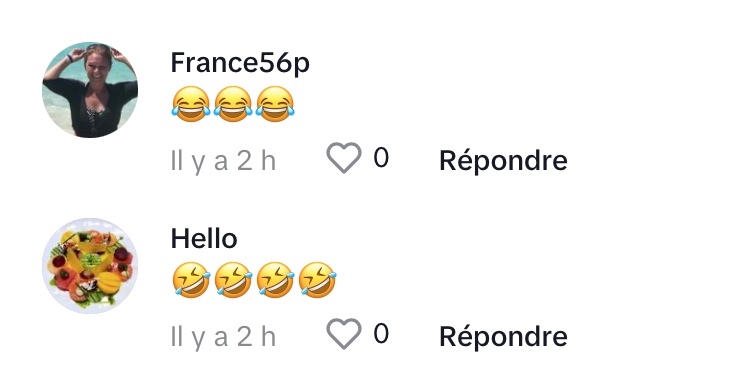
Task: Open Hello's food plate profile picture
Action: pyautogui.click(x=90, y=266)
